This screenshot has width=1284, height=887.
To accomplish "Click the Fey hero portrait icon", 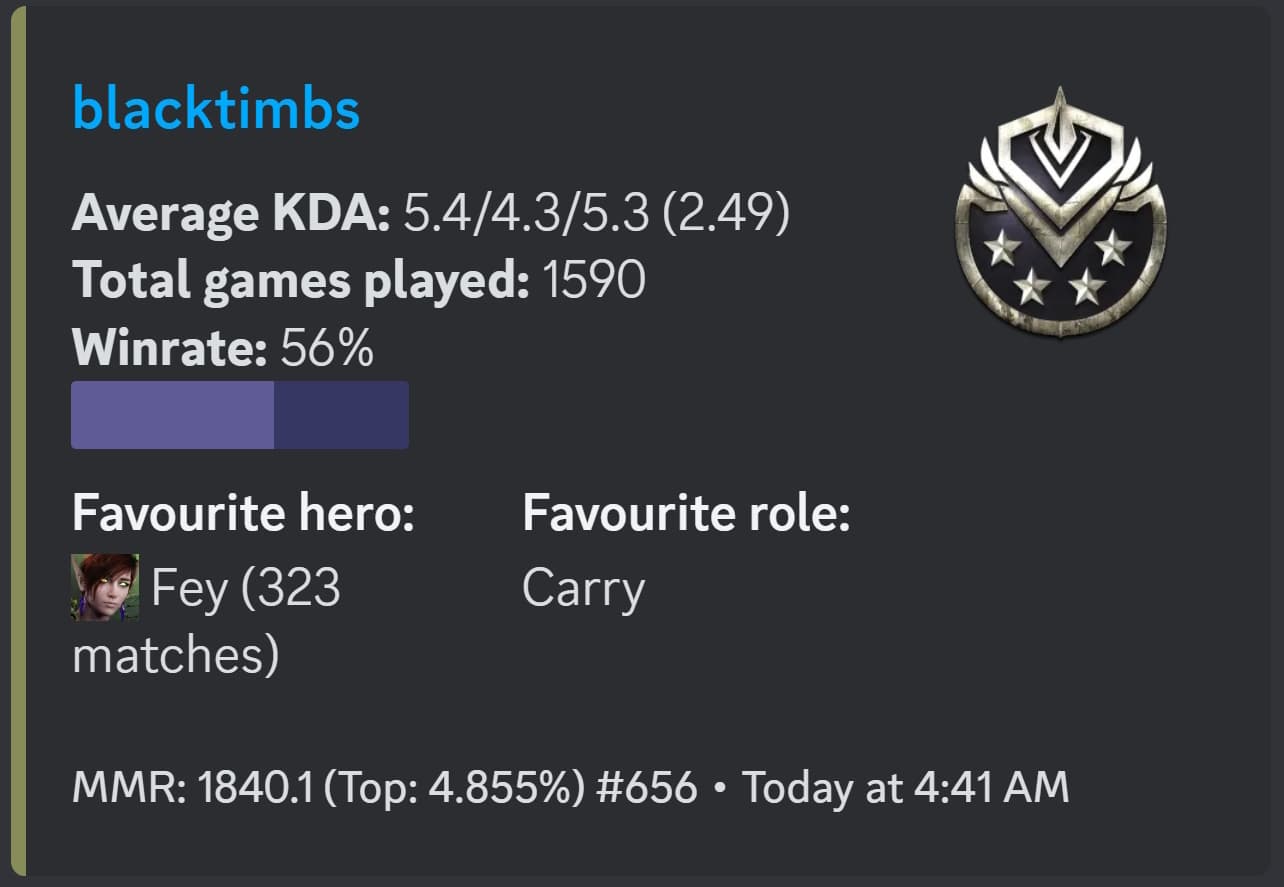I will click(x=105, y=587).
